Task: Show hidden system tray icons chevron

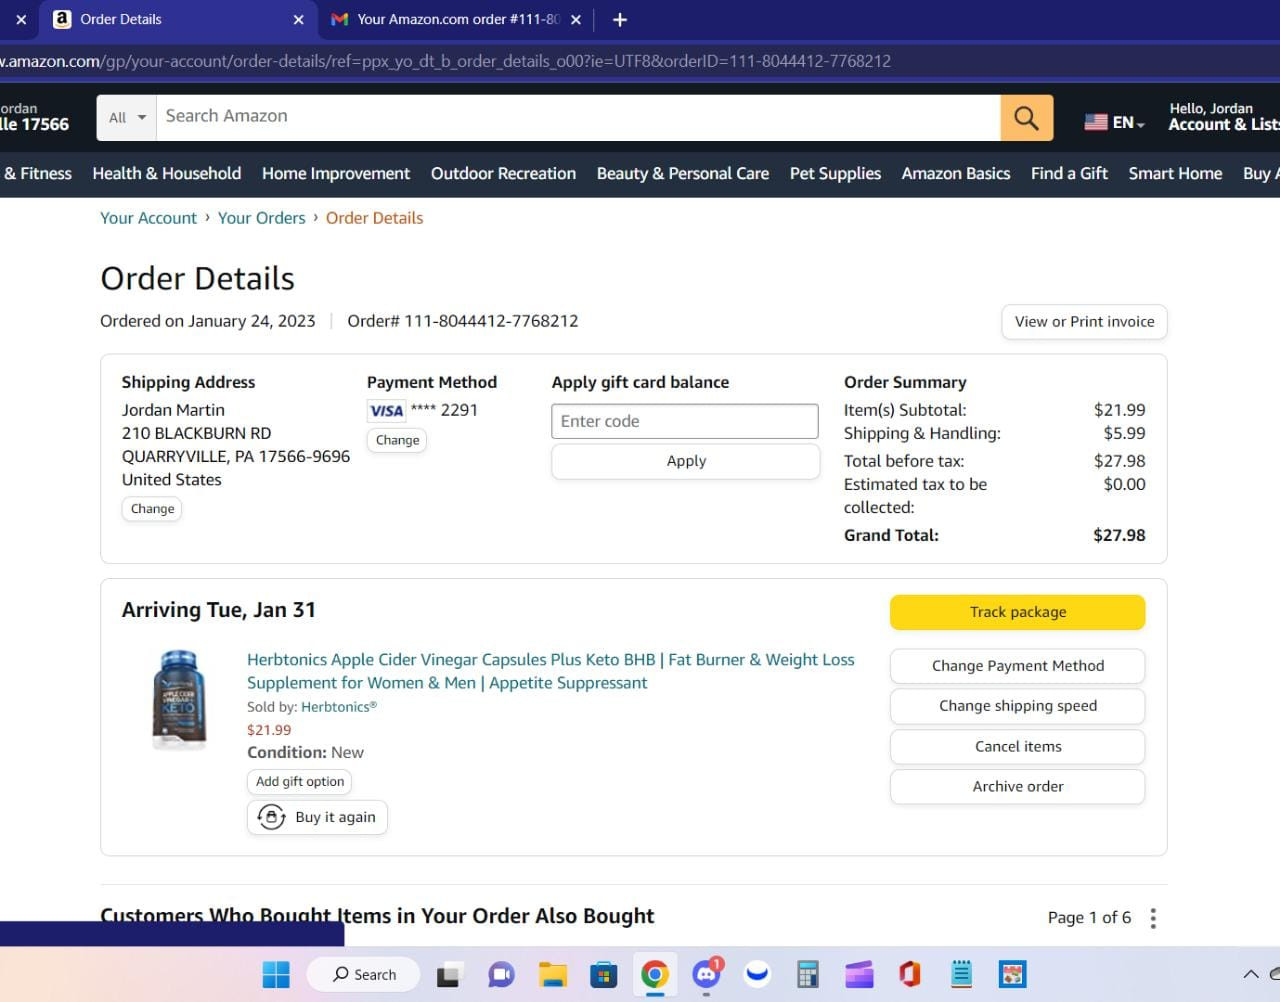Action: 1250,974
